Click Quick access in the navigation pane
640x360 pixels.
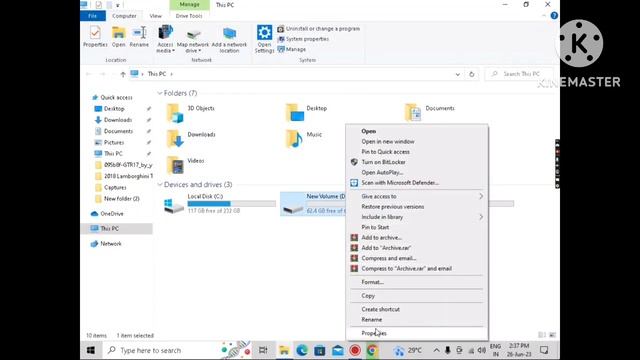116,98
